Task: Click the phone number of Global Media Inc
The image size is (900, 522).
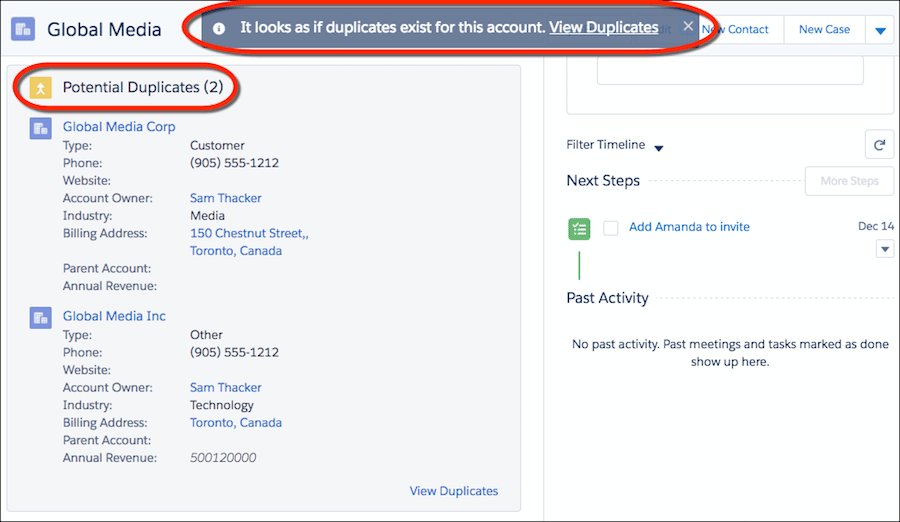Action: point(234,353)
